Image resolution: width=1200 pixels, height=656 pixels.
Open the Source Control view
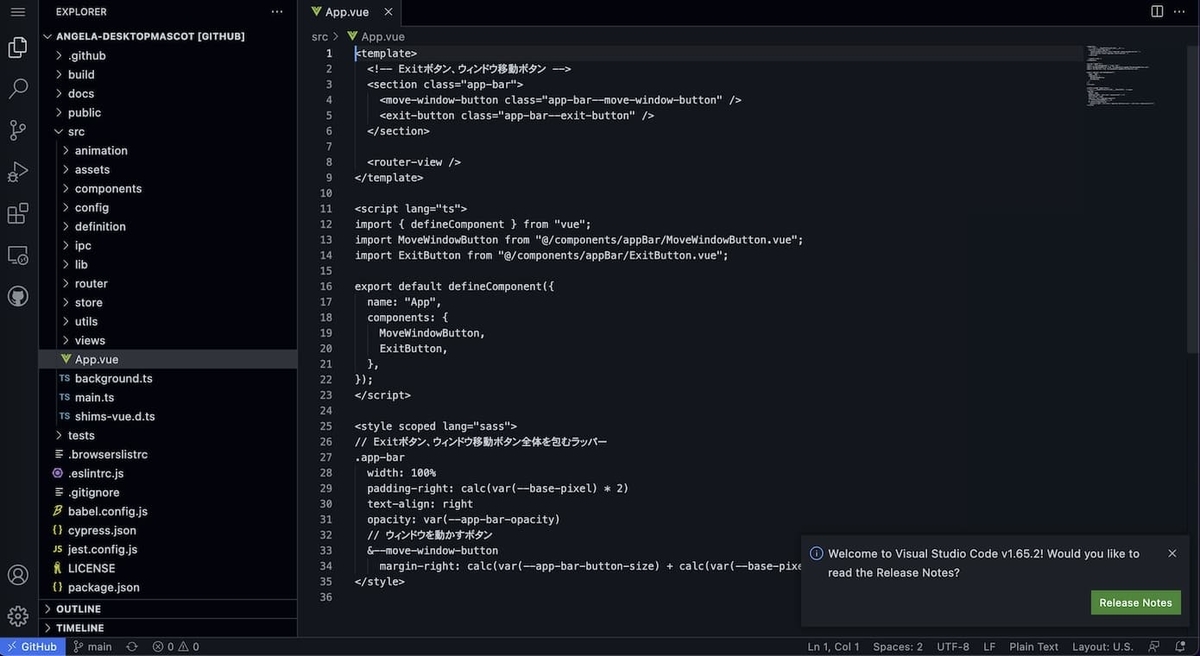(18, 130)
